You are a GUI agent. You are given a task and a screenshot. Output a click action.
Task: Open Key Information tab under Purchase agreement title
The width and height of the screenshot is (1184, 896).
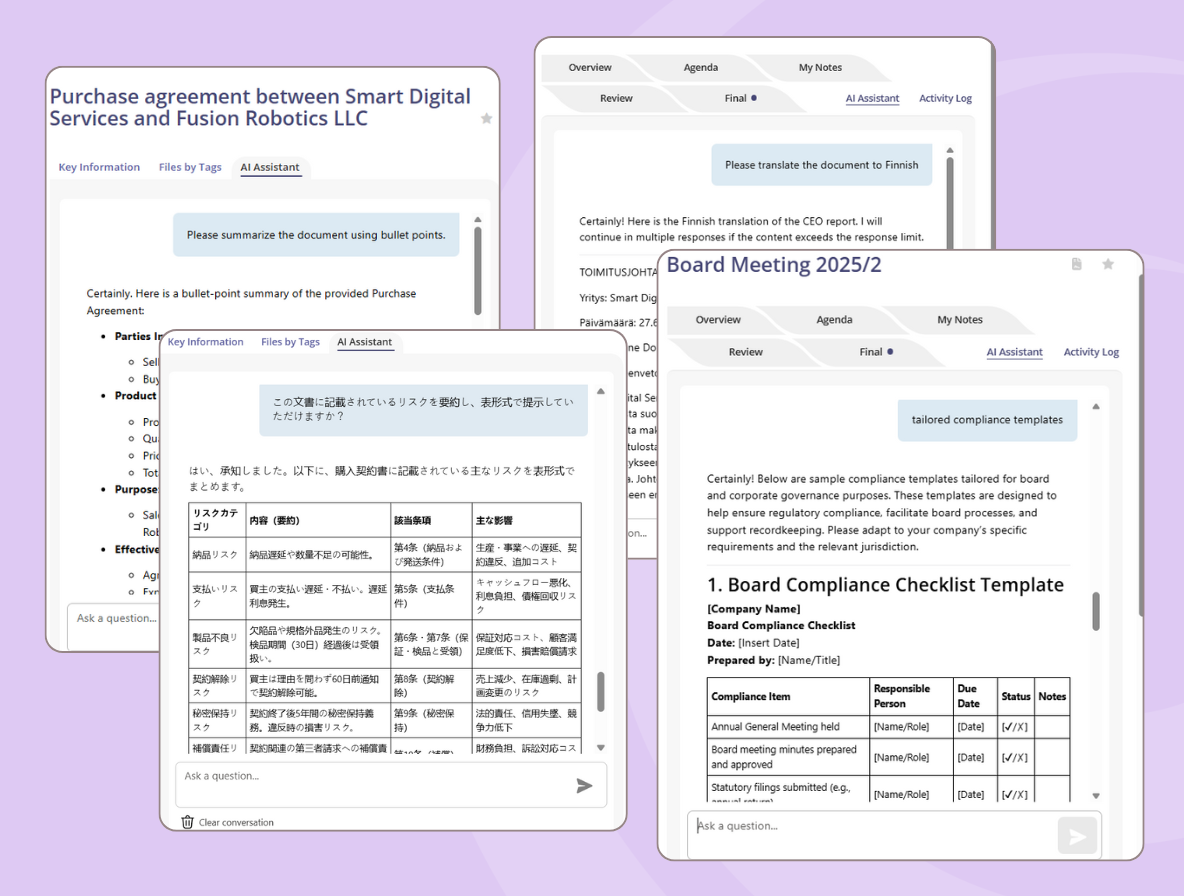(x=99, y=167)
